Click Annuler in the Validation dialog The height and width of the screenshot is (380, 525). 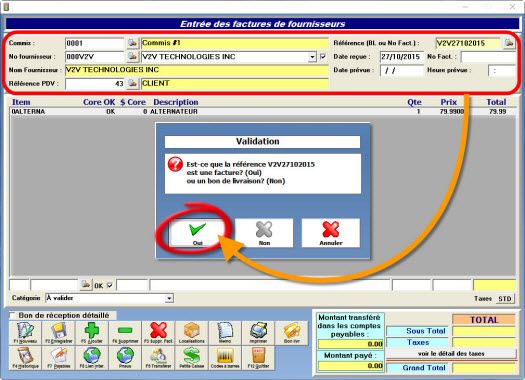(331, 233)
